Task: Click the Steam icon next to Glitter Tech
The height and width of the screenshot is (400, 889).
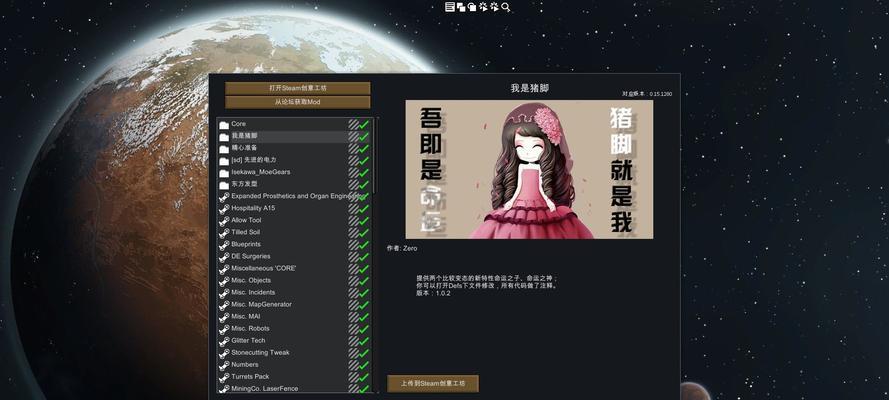Action: coord(224,340)
